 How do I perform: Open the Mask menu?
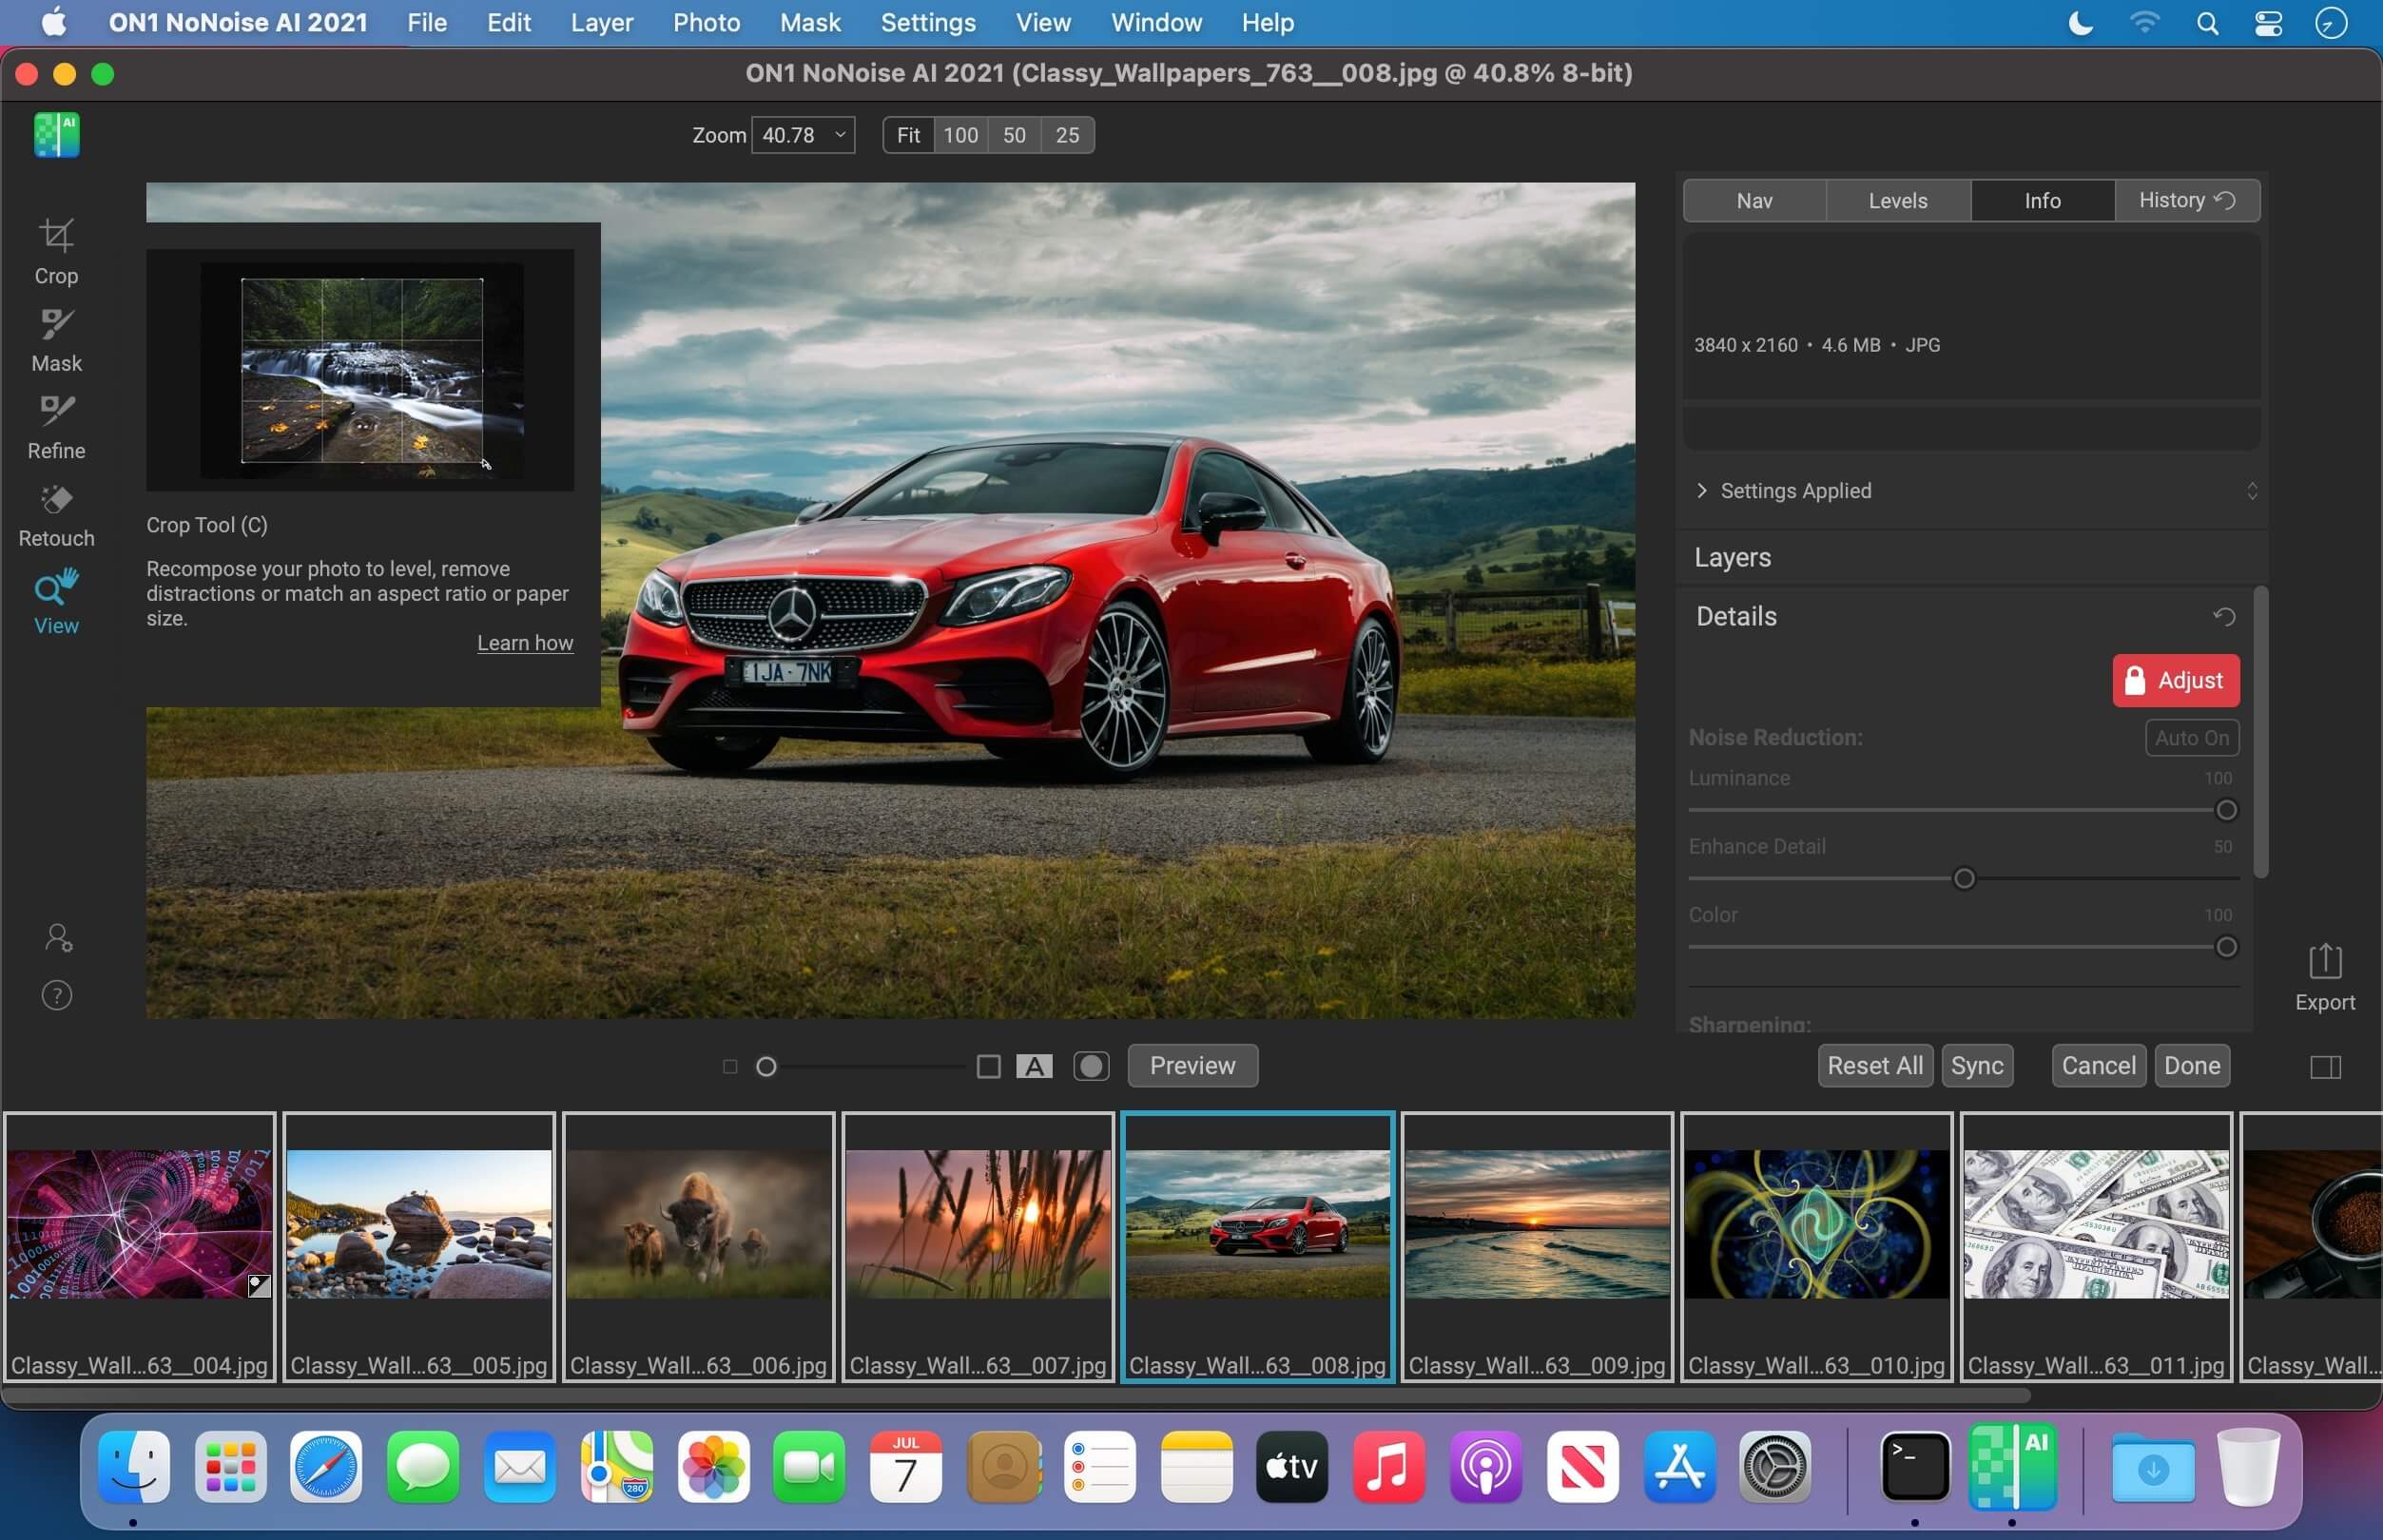[x=809, y=22]
